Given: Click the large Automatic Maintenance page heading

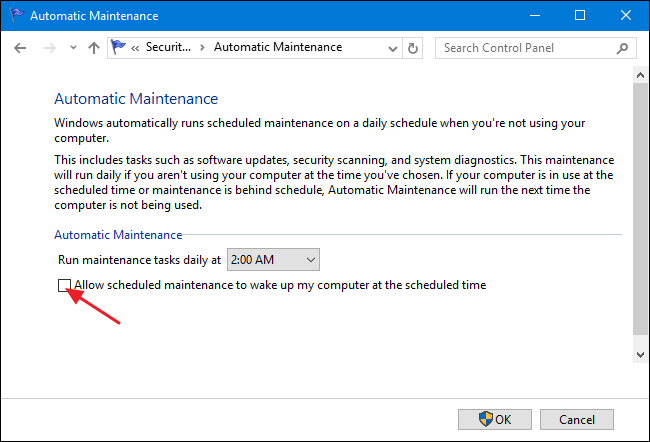Looking at the screenshot, I should (x=136, y=99).
